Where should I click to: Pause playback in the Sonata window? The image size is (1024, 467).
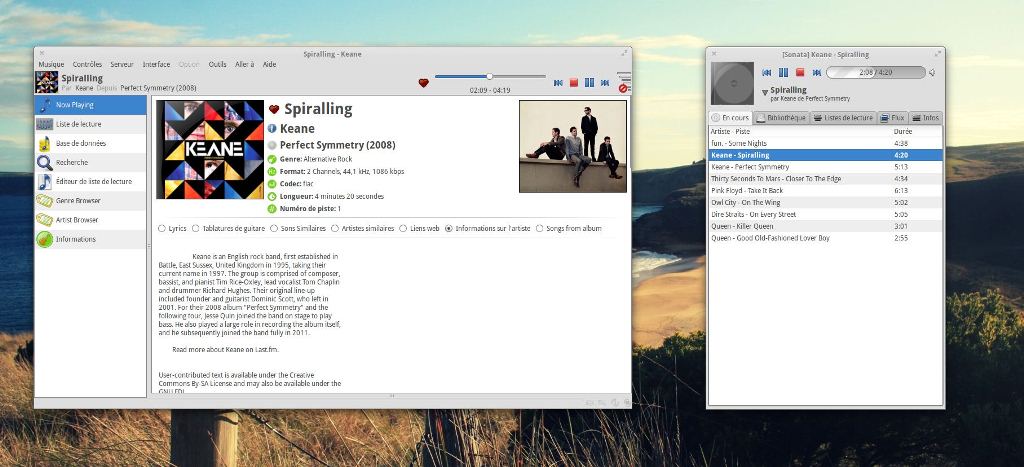[783, 72]
